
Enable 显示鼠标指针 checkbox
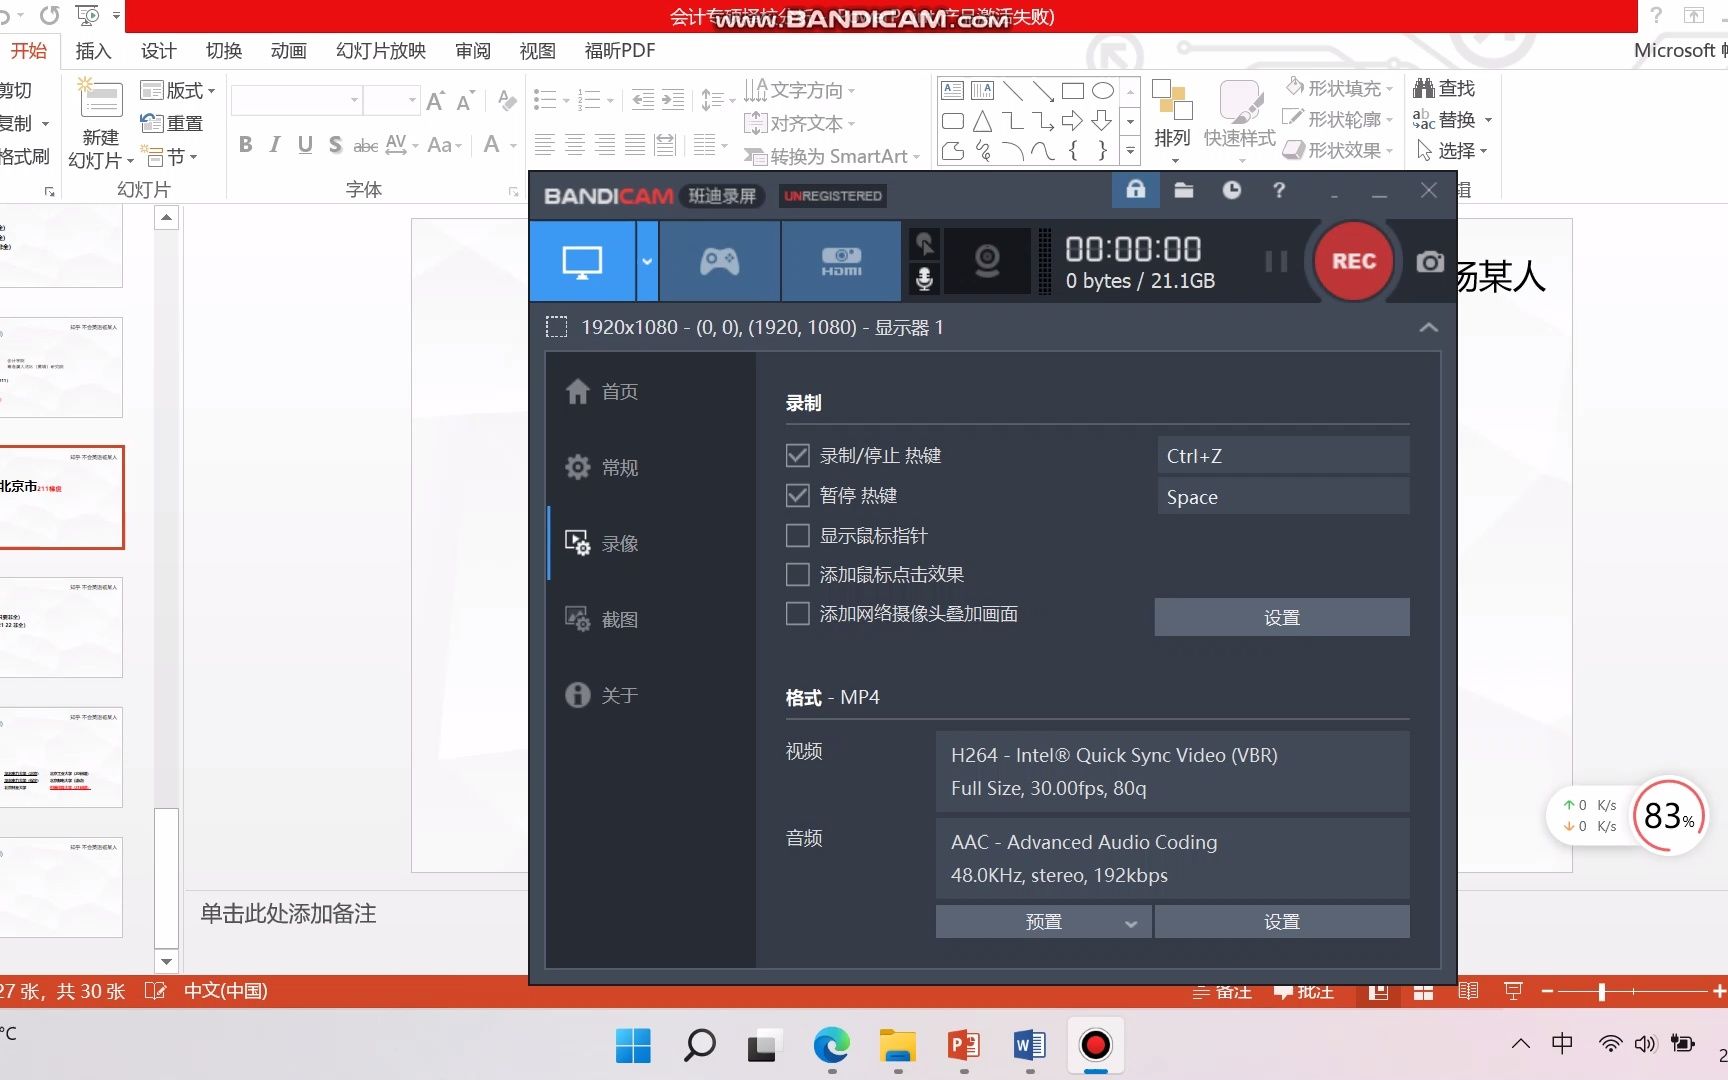tap(797, 535)
